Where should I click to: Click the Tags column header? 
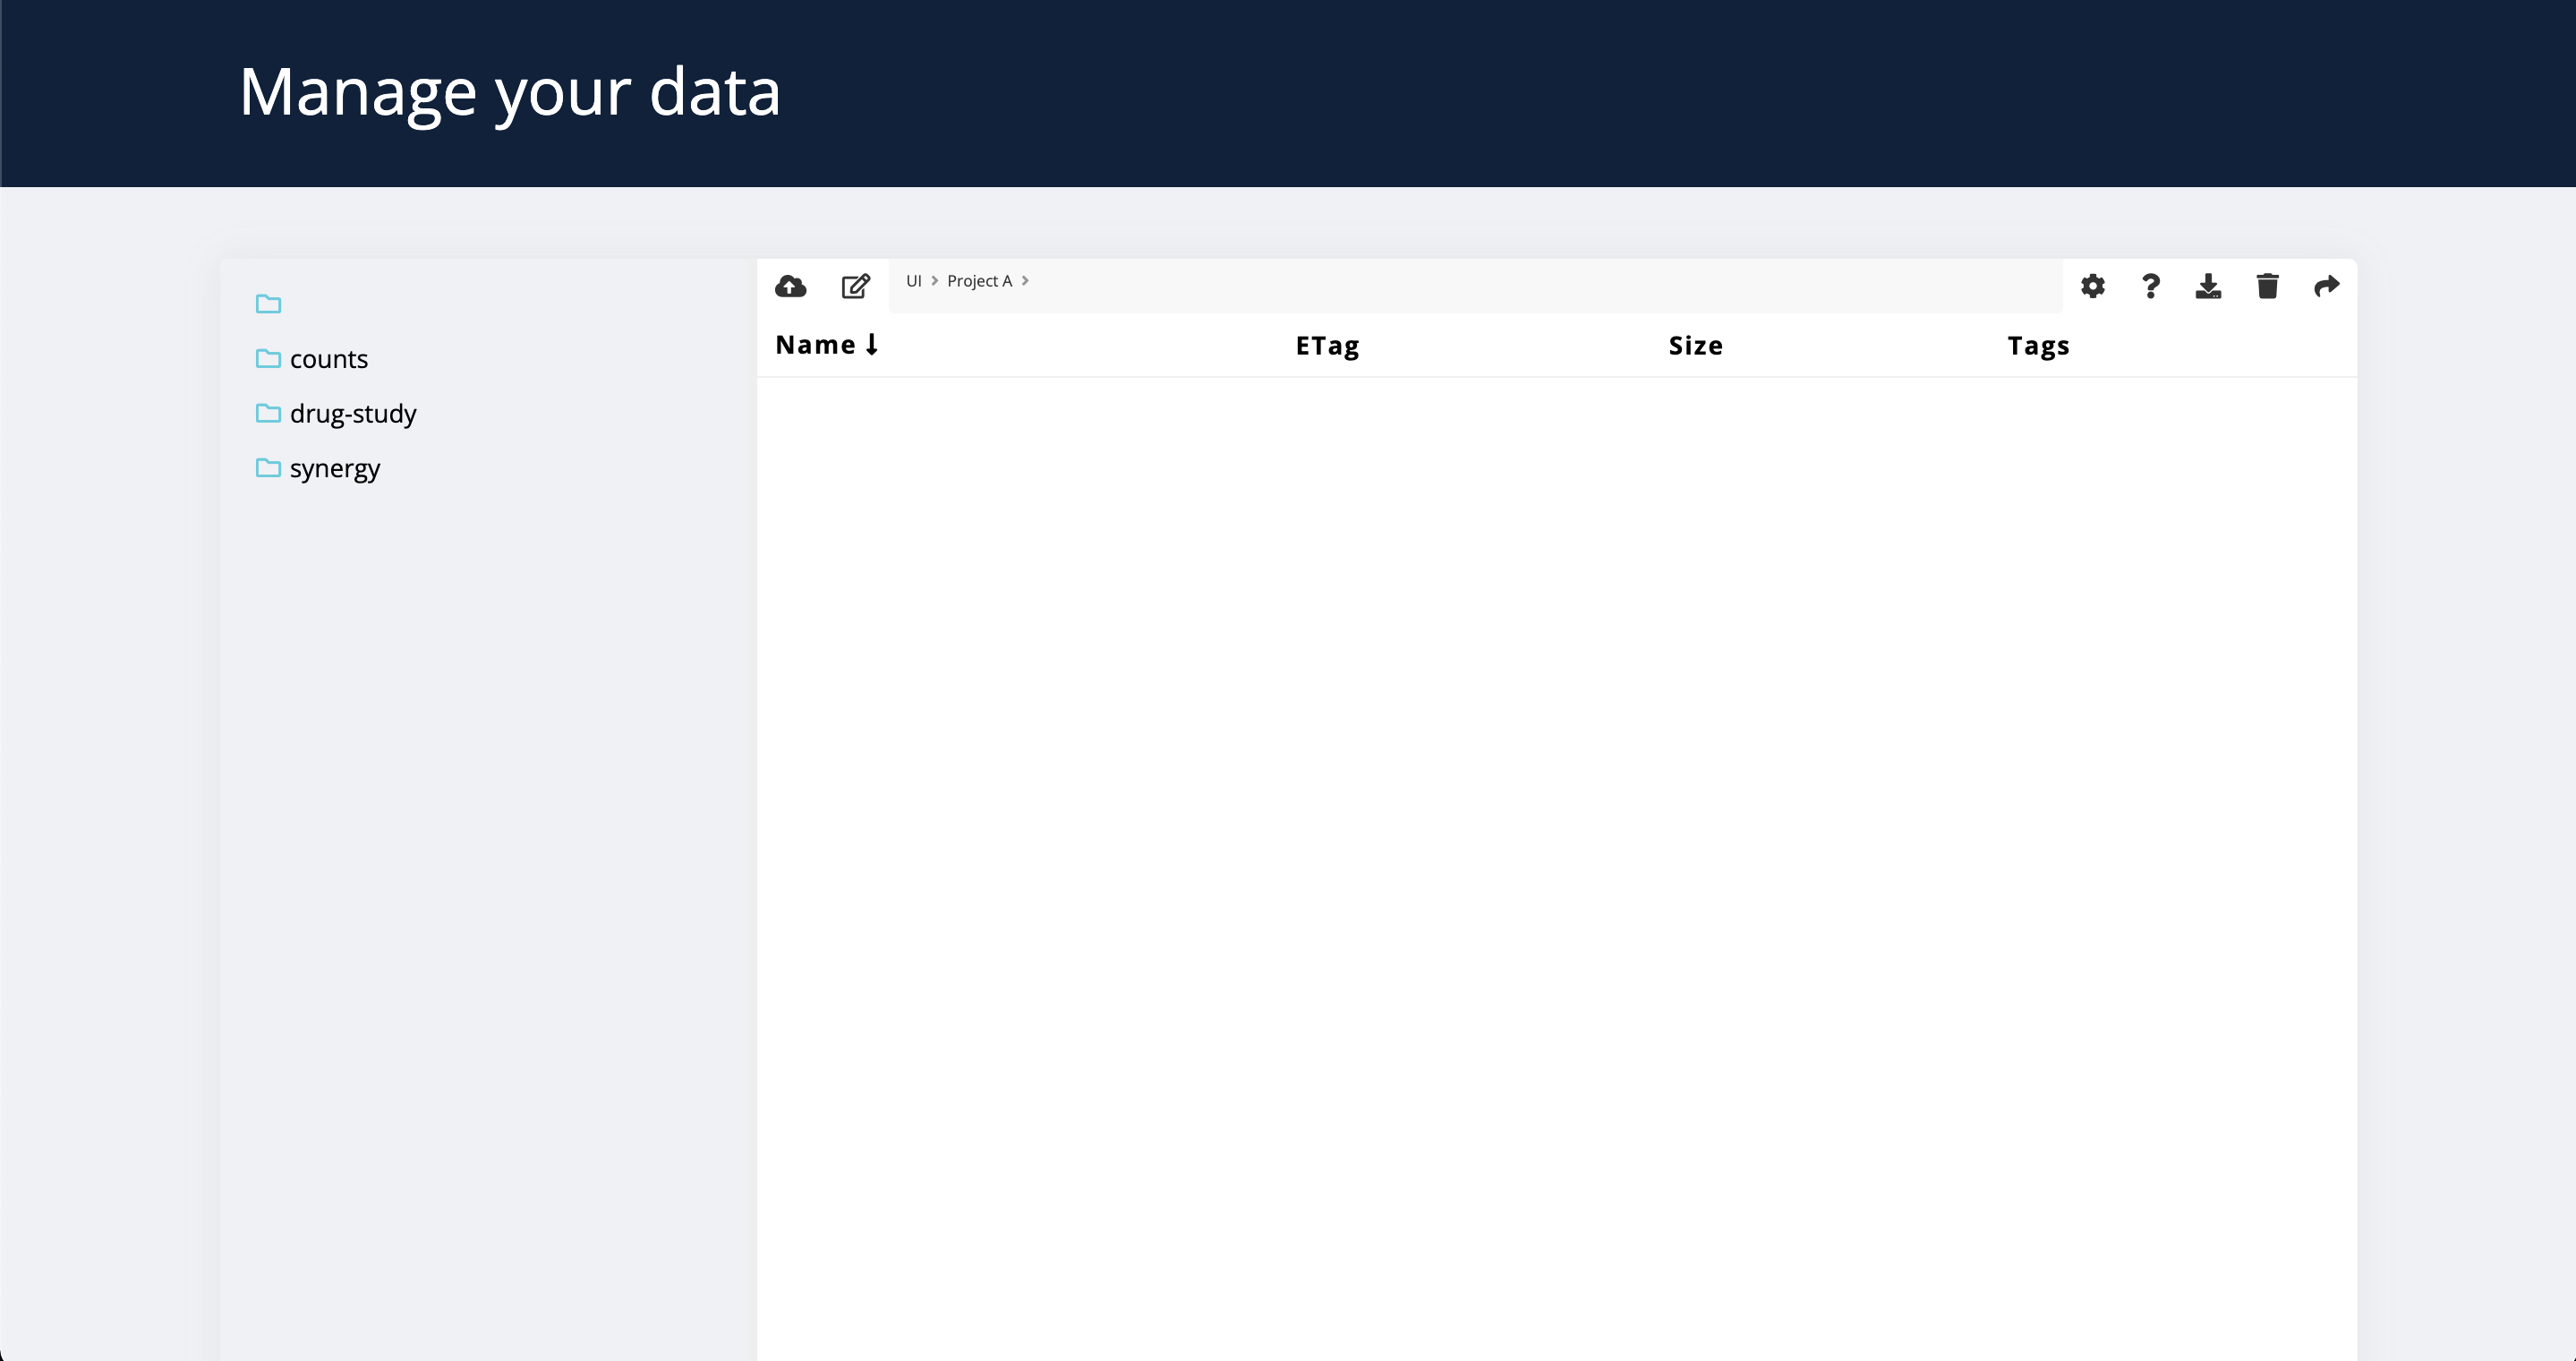[2038, 346]
